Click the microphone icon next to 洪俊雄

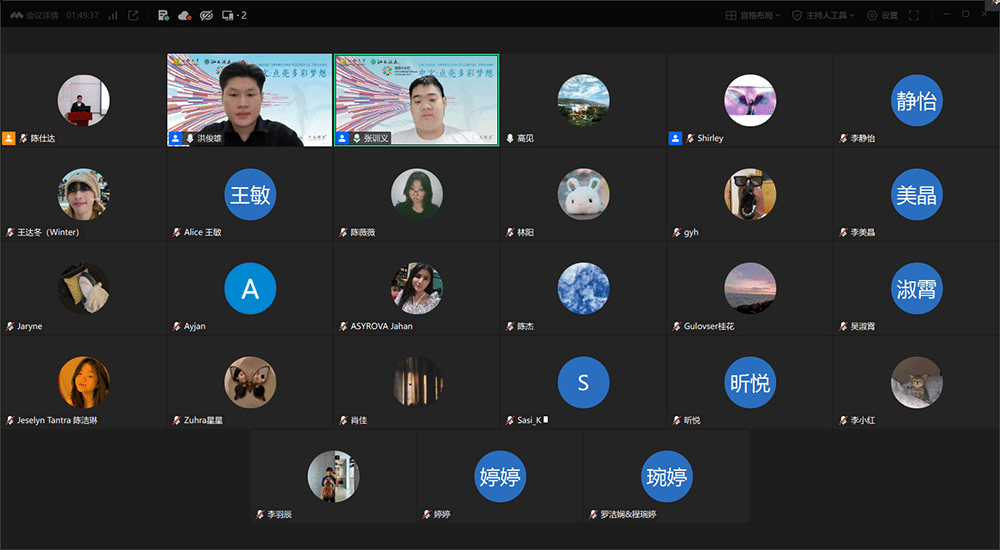click(x=190, y=138)
